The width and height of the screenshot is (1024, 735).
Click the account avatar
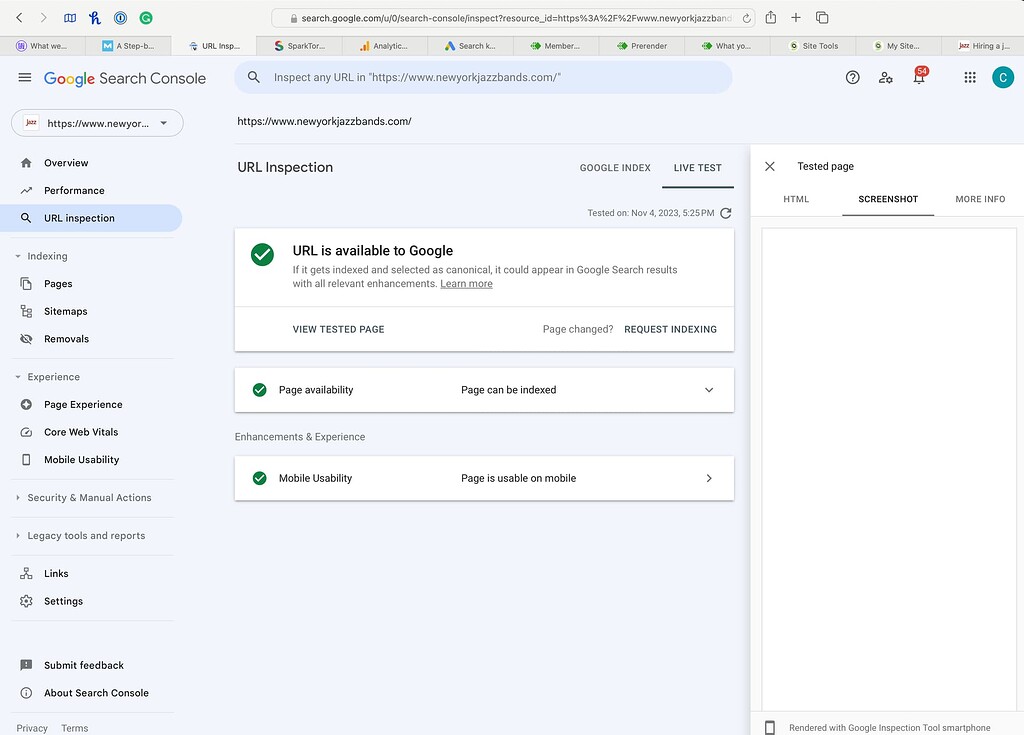1003,77
